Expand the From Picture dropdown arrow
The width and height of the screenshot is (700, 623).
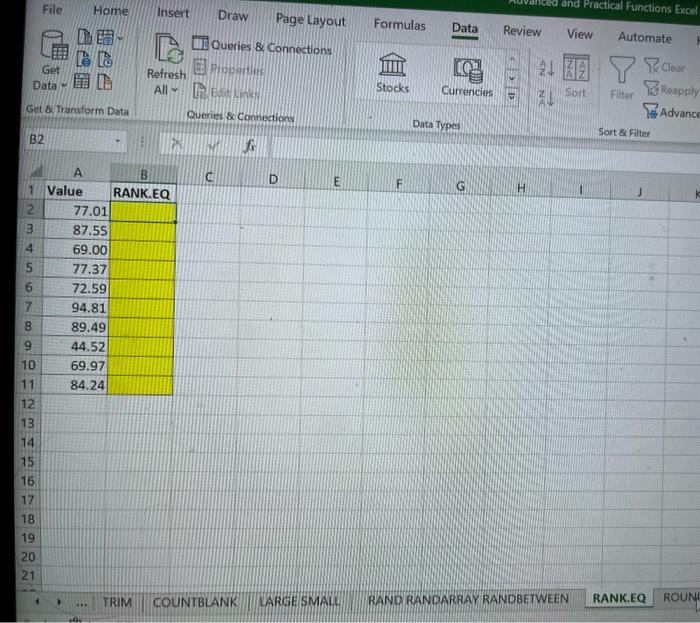(x=120, y=39)
